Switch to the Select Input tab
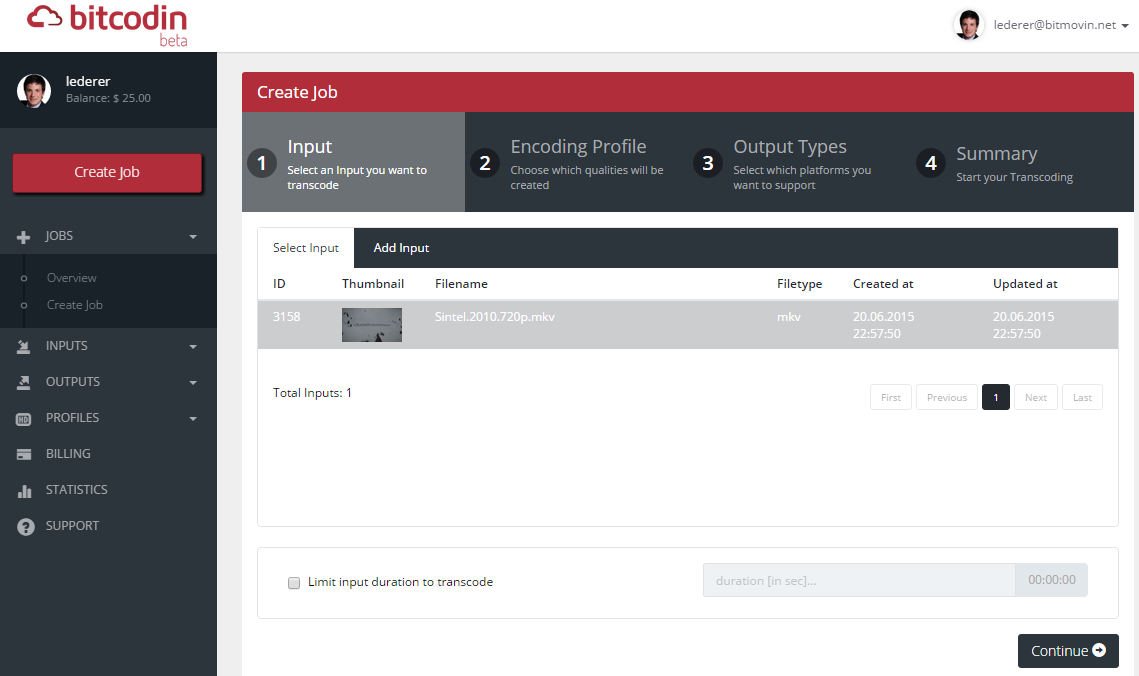 [306, 248]
